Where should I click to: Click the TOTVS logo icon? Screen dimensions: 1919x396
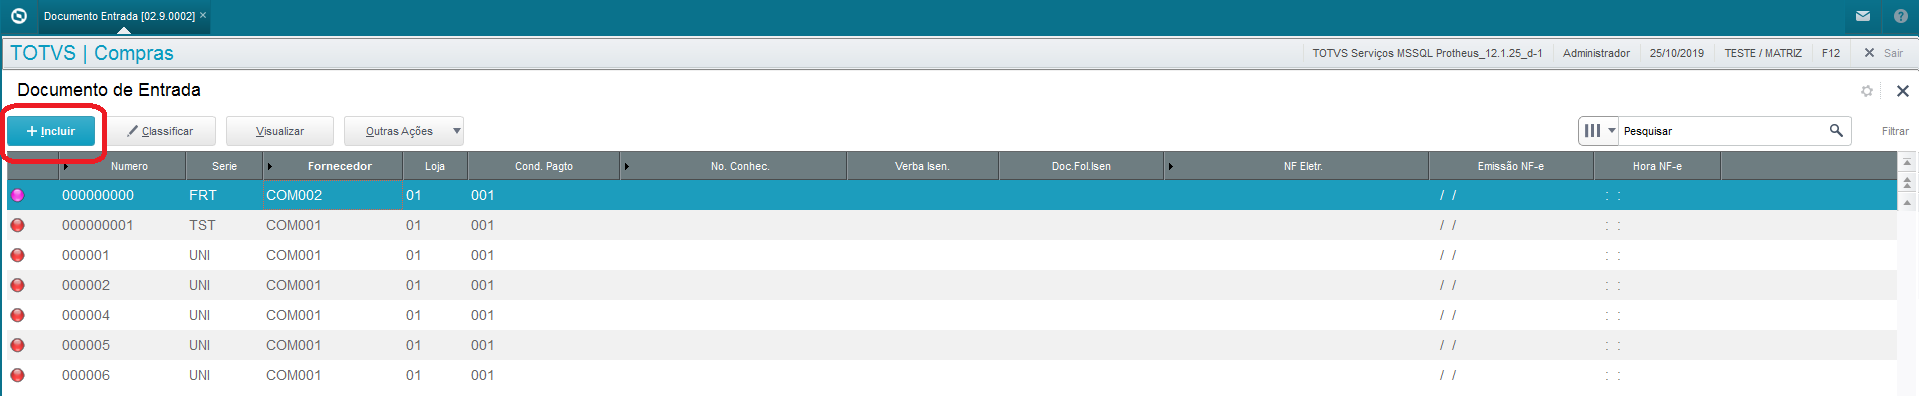18,16
